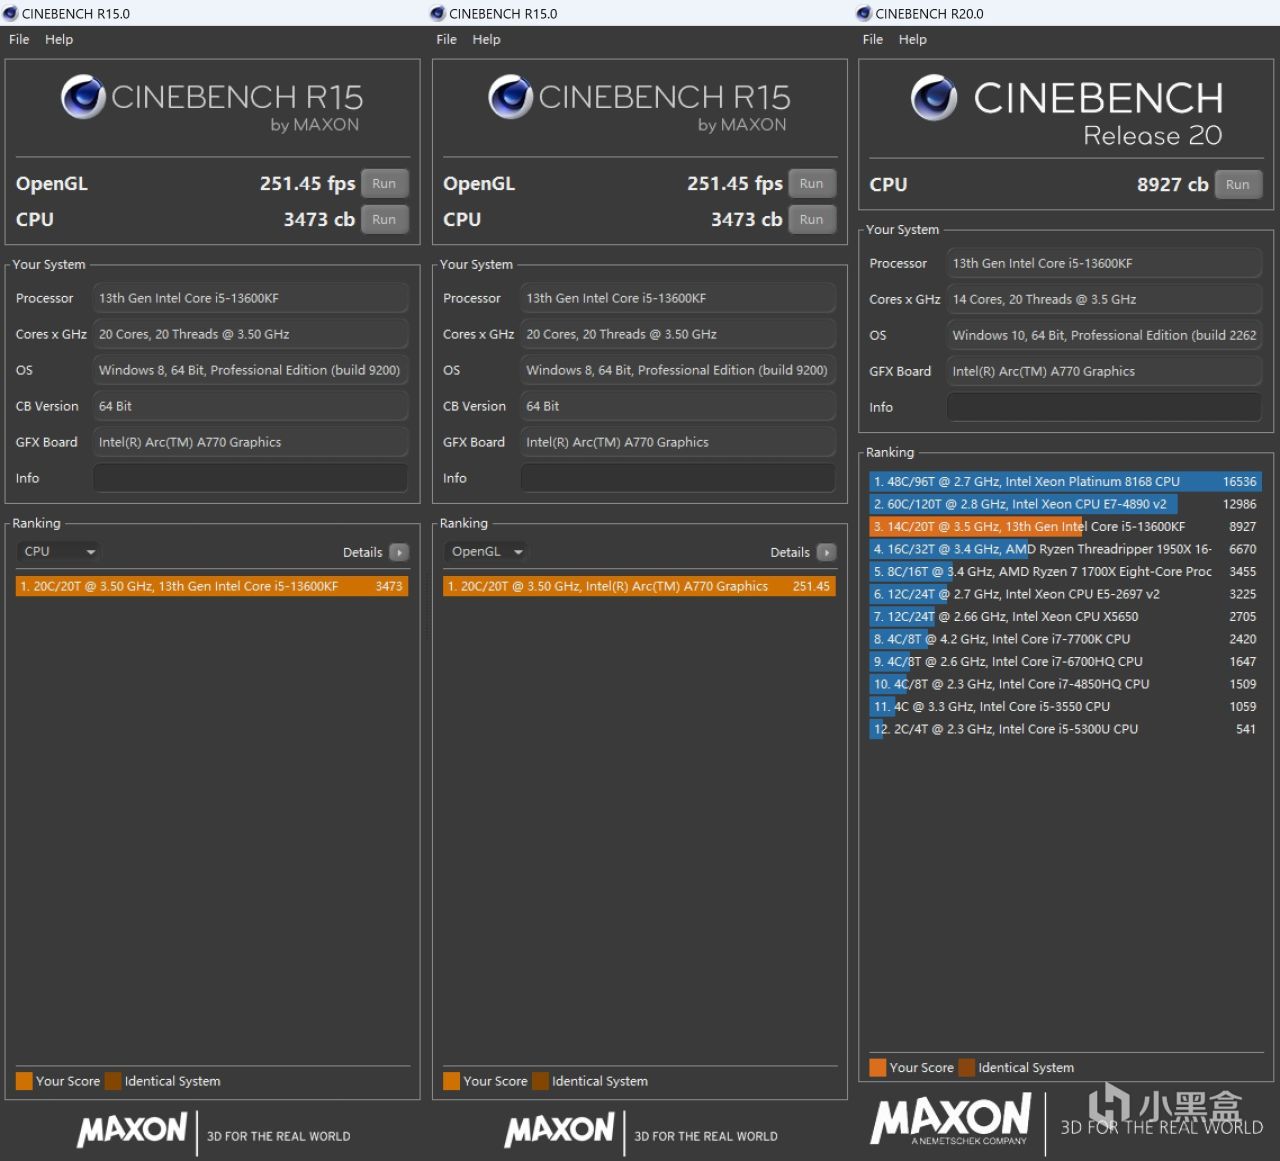Expand the CPU ranking dropdown in the left R15 window
This screenshot has height=1161, width=1280.
(58, 552)
